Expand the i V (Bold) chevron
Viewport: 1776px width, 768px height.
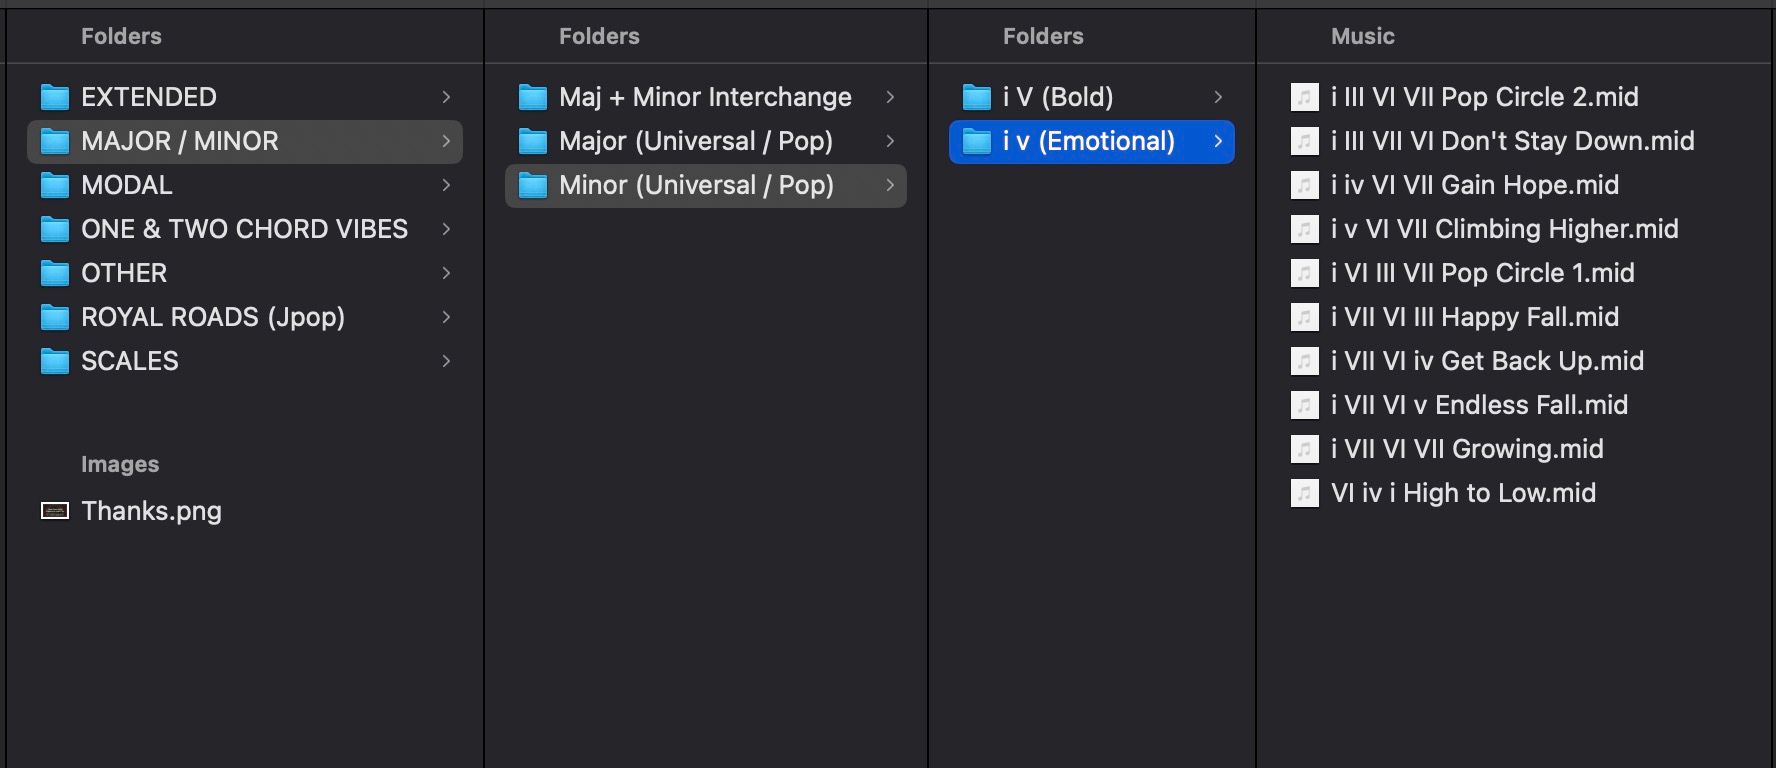[1218, 97]
